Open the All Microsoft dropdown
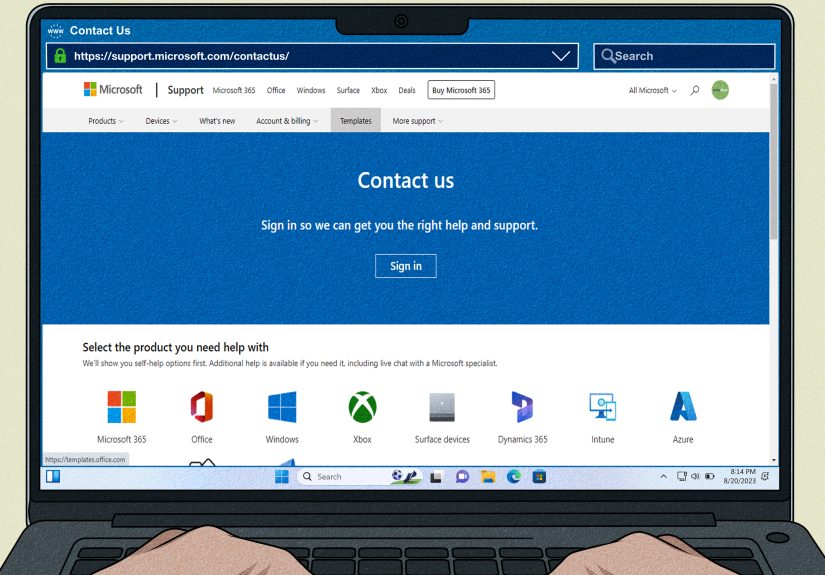The image size is (825, 575). pyautogui.click(x=652, y=90)
